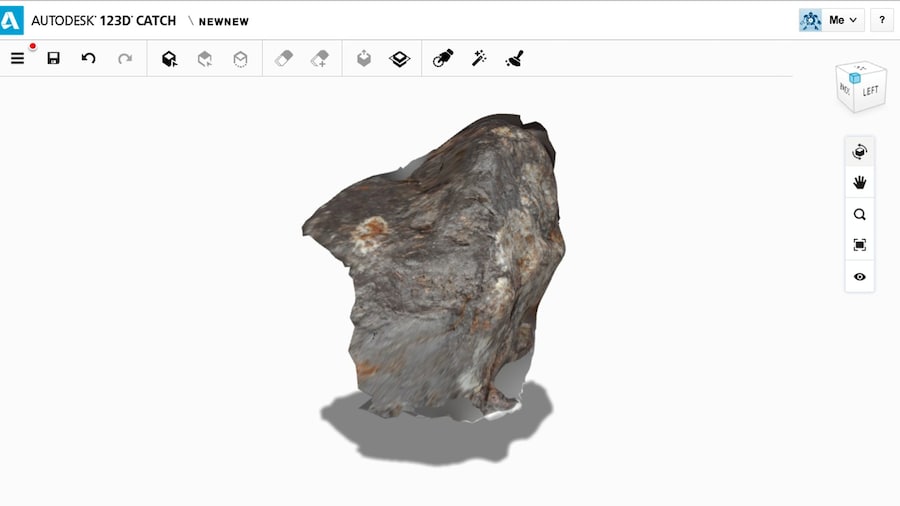Save the project with the floppy disk icon
The height and width of the screenshot is (506, 900).
53,58
